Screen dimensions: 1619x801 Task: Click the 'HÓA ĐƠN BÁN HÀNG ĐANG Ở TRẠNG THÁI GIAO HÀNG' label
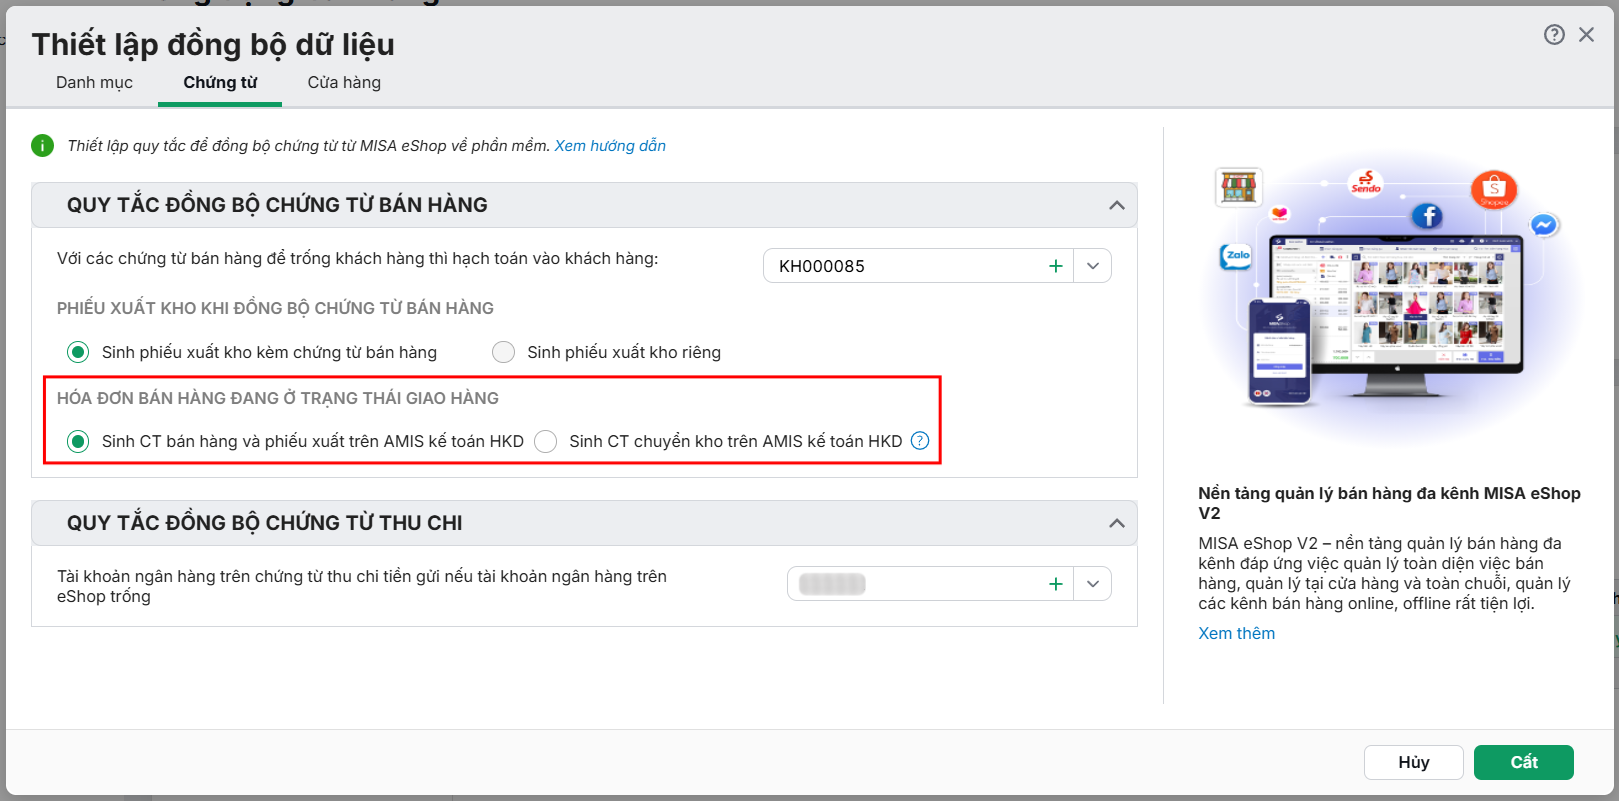coord(278,398)
